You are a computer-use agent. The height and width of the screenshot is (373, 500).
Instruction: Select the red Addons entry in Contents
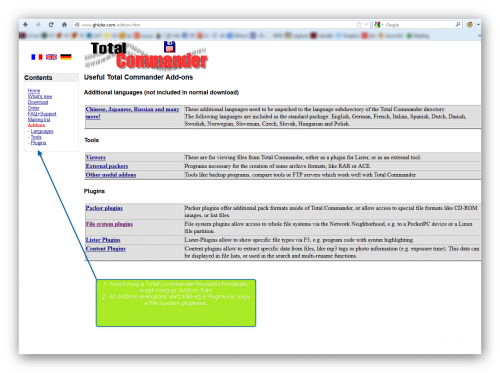click(x=36, y=125)
